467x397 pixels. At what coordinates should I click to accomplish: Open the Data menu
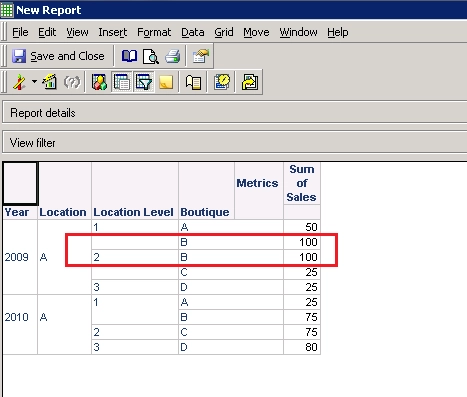(x=193, y=32)
